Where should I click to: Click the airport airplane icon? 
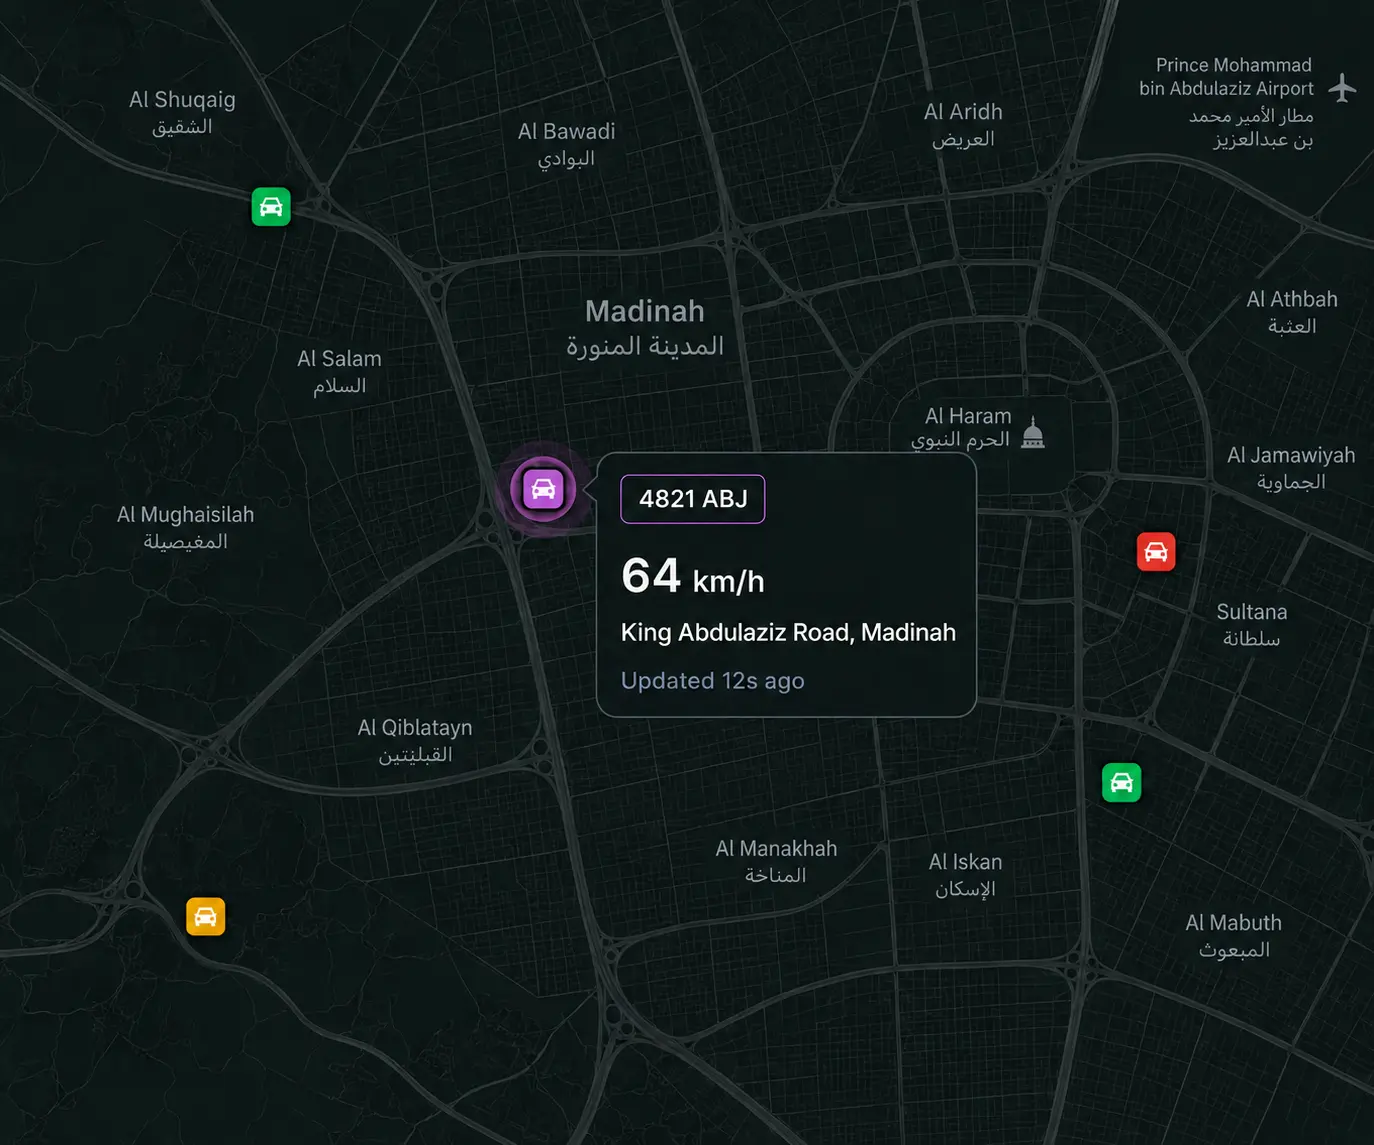[x=1342, y=88]
